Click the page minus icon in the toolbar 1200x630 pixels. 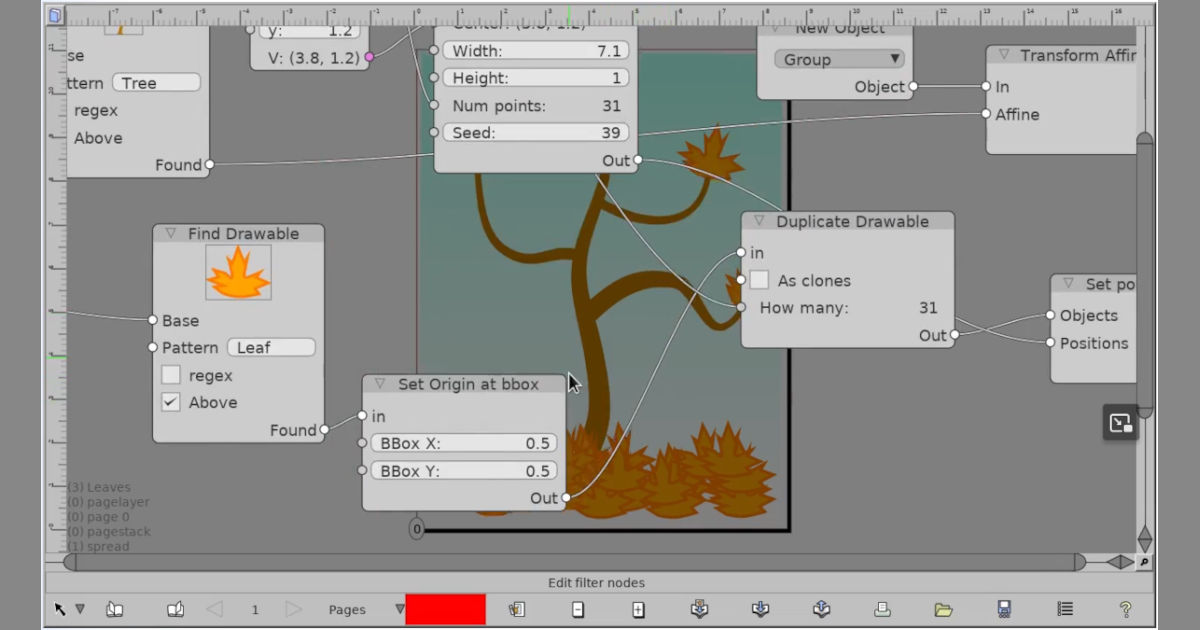[577, 609]
